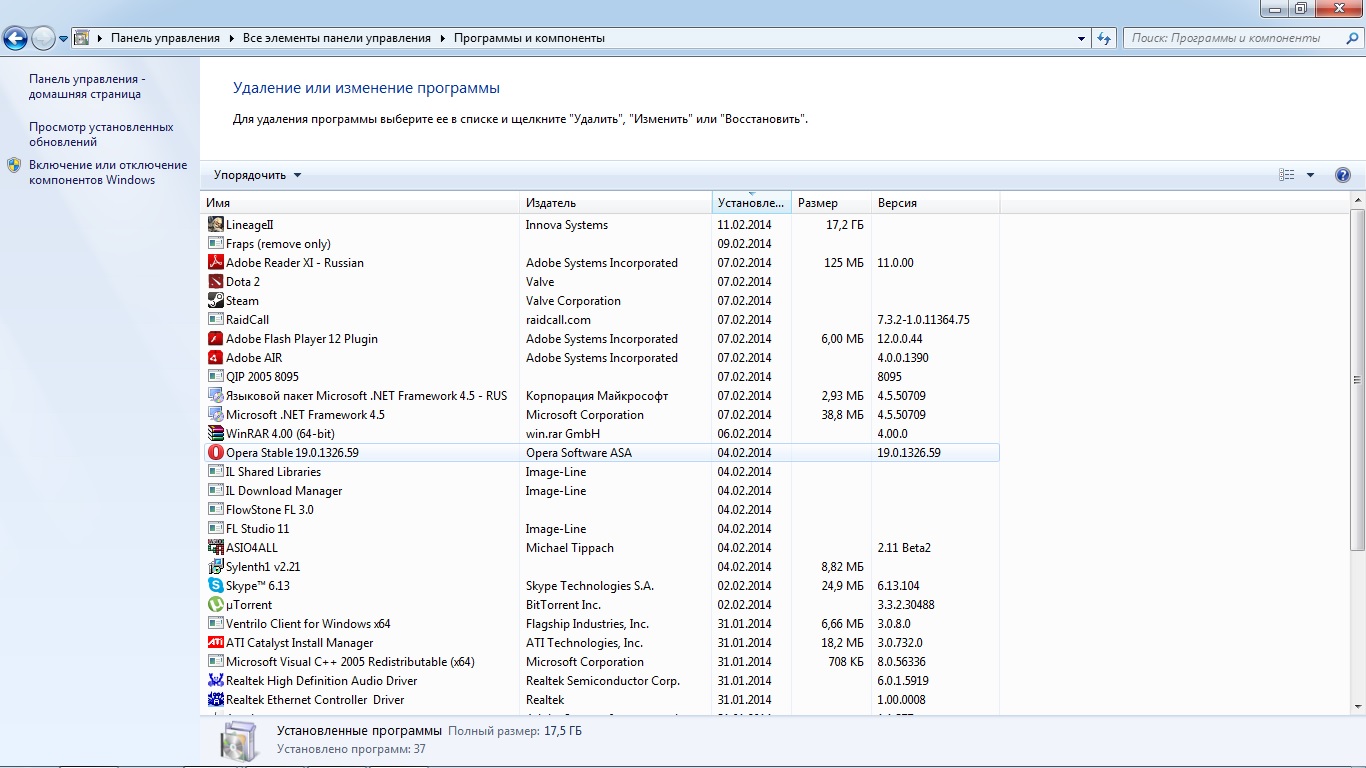Click the ATI Catalyst Install Manager icon

tap(215, 643)
